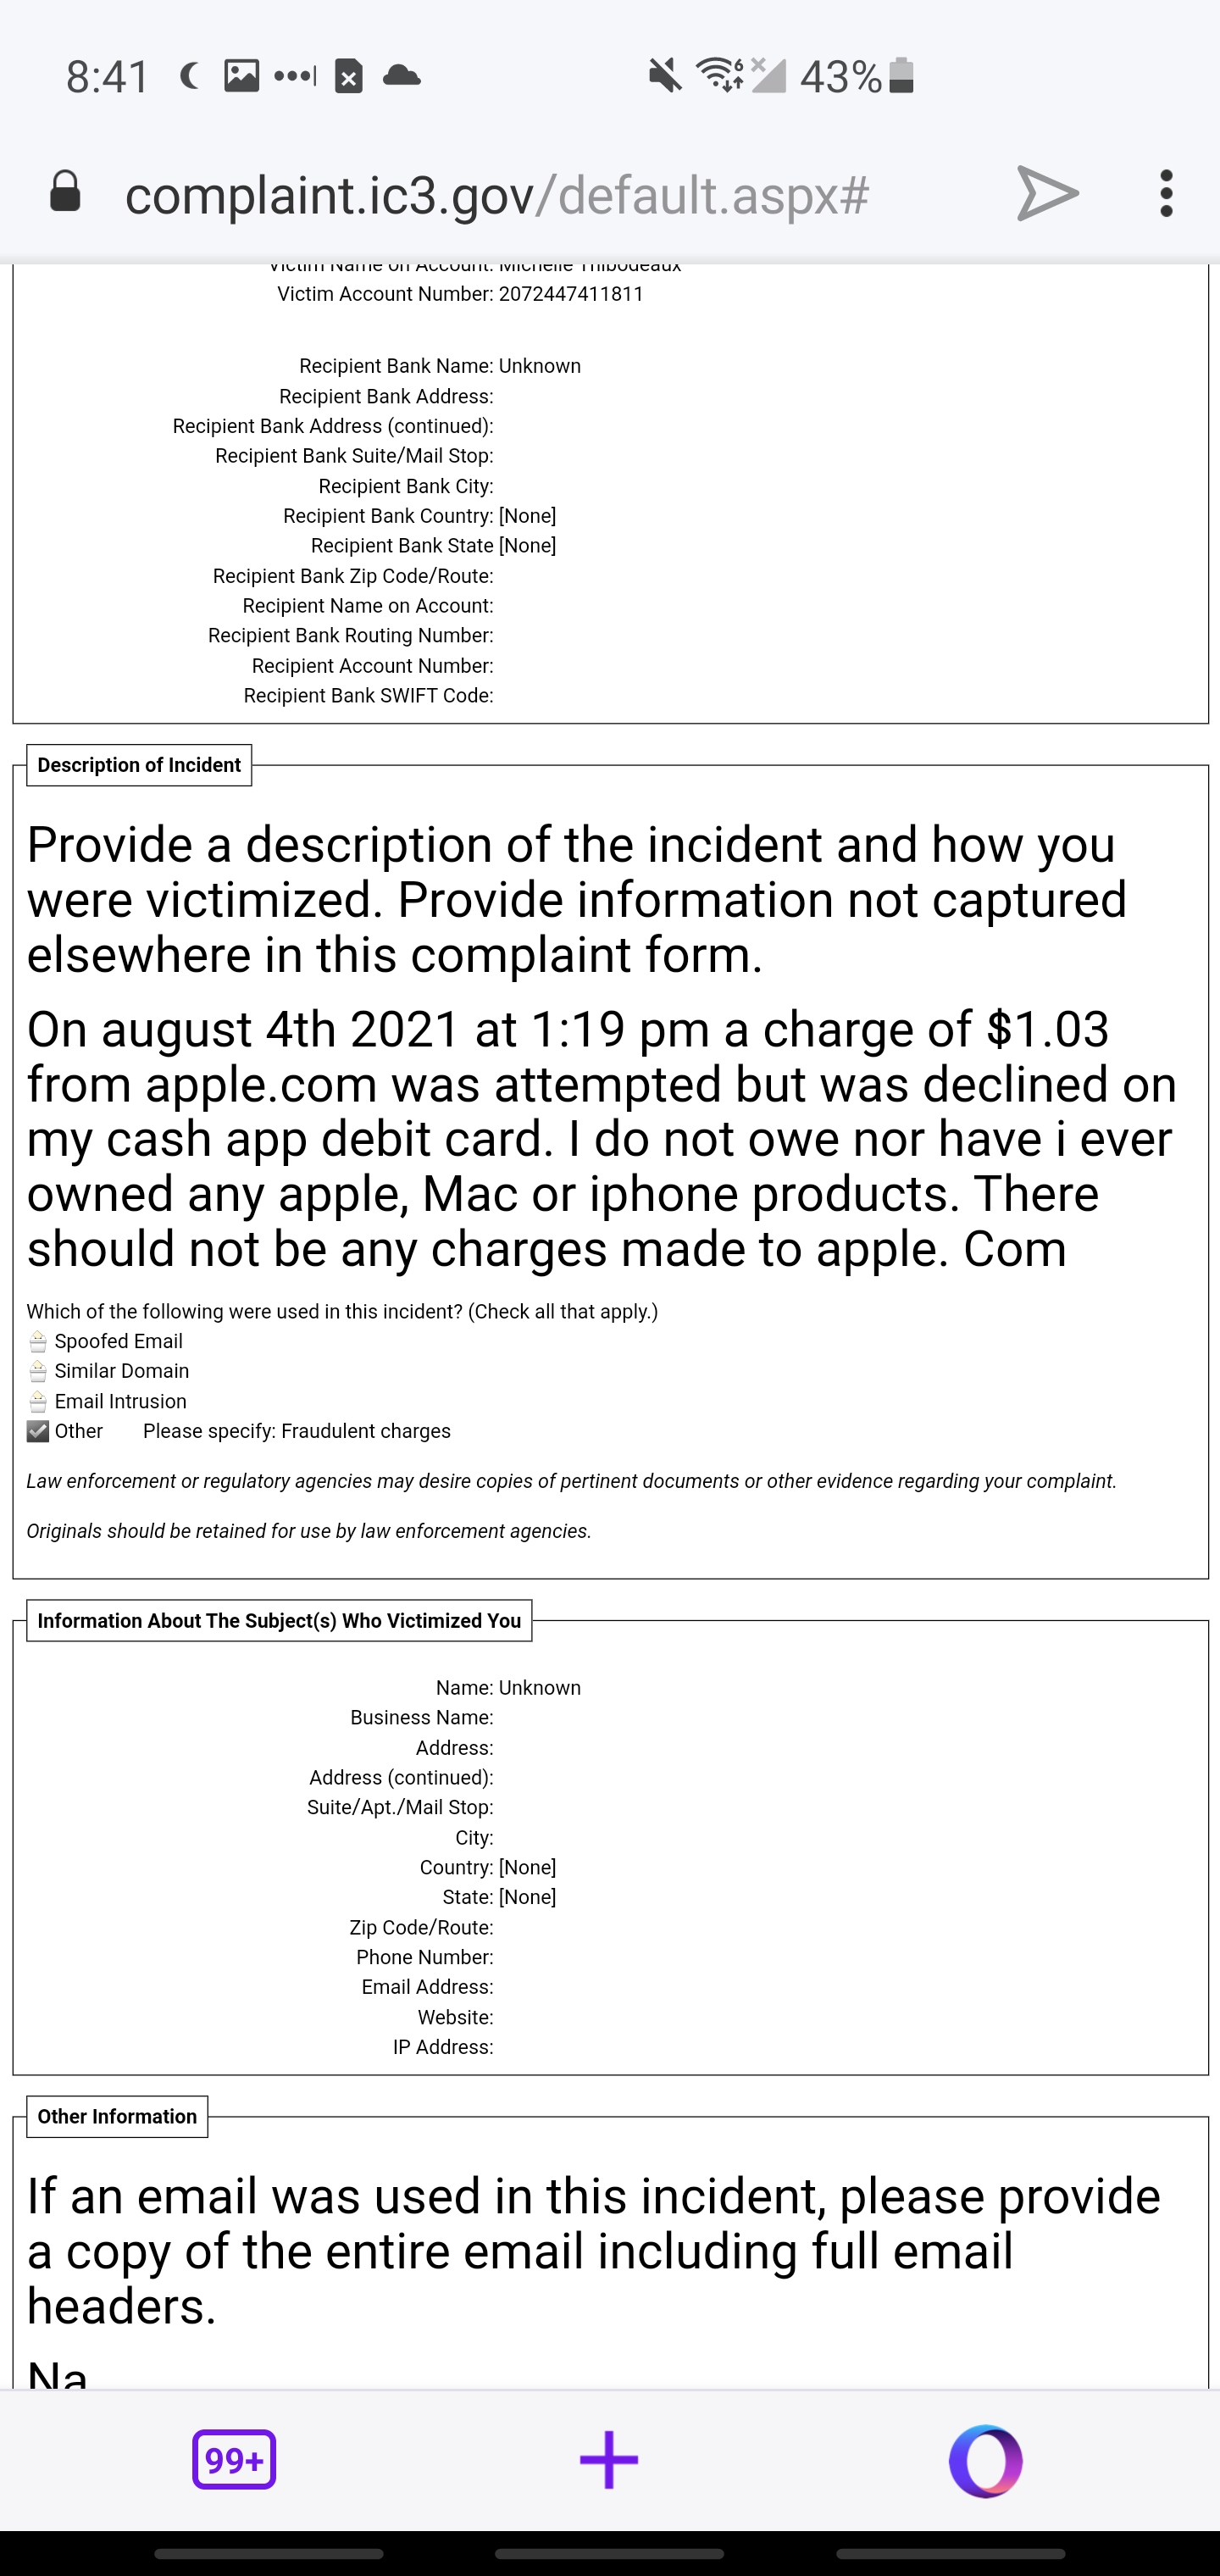Tap the muted sound status icon
This screenshot has width=1220, height=2576.
664,75
